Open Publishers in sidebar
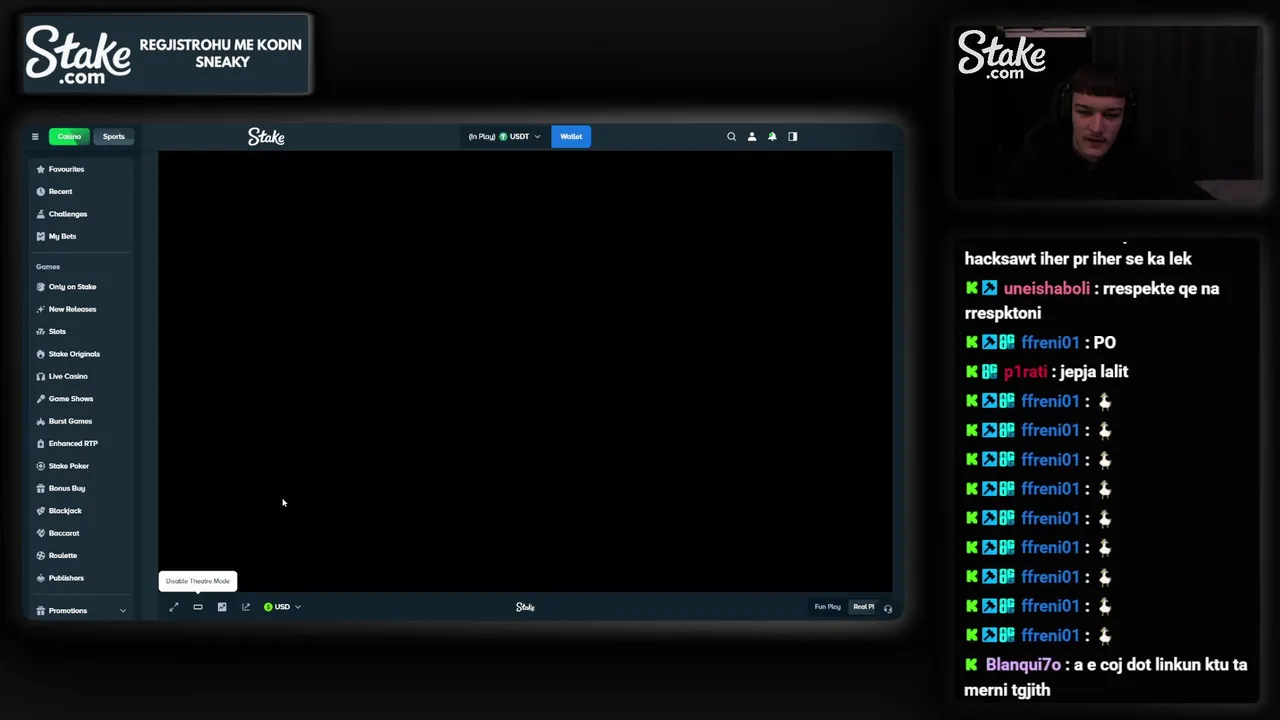 click(66, 578)
